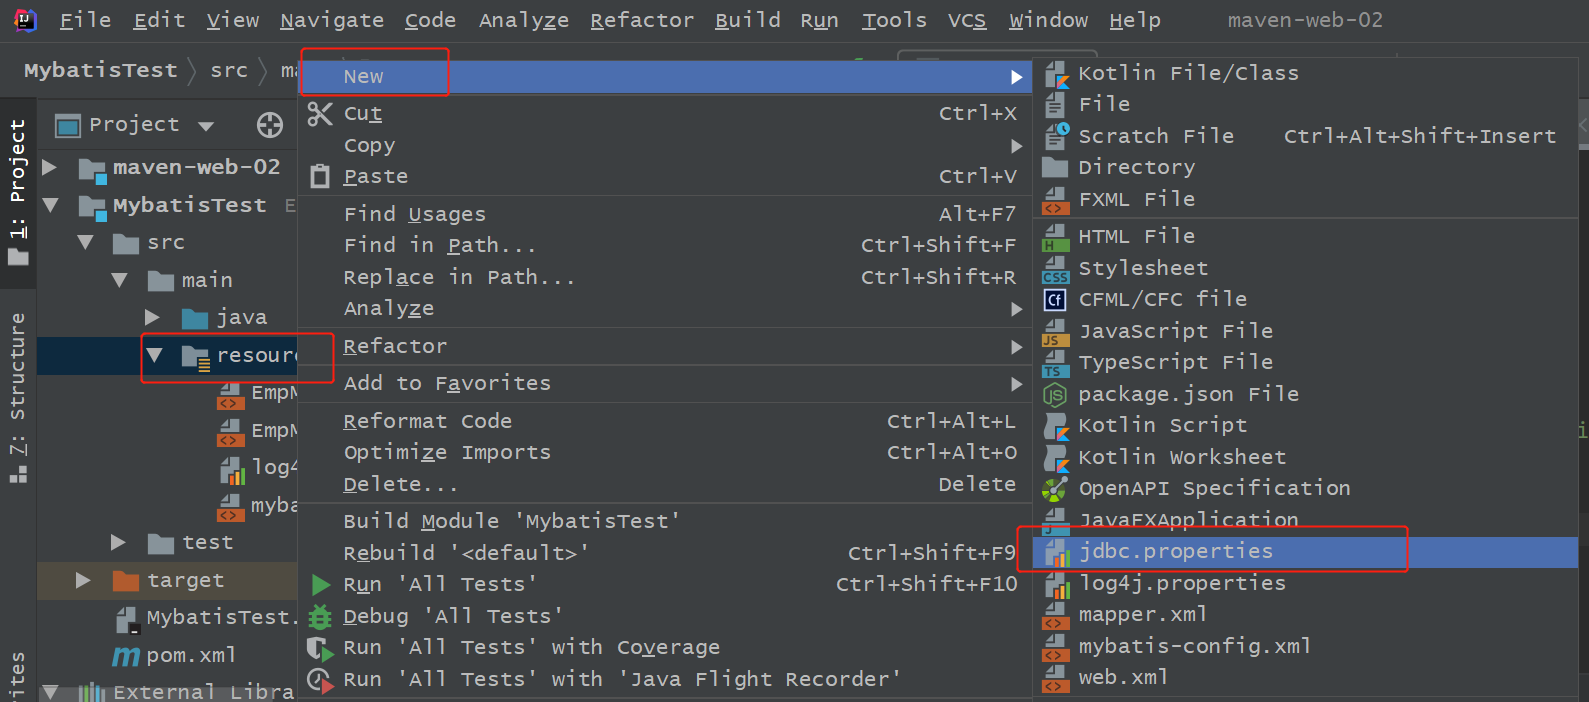Click the Kotlin File/Class icon

coord(1056,74)
